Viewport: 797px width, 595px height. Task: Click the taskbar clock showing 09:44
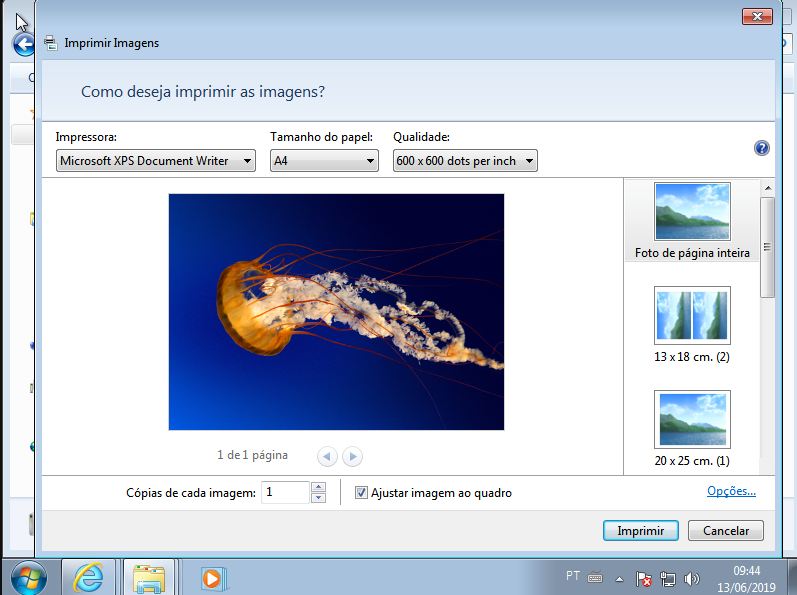[x=746, y=579]
